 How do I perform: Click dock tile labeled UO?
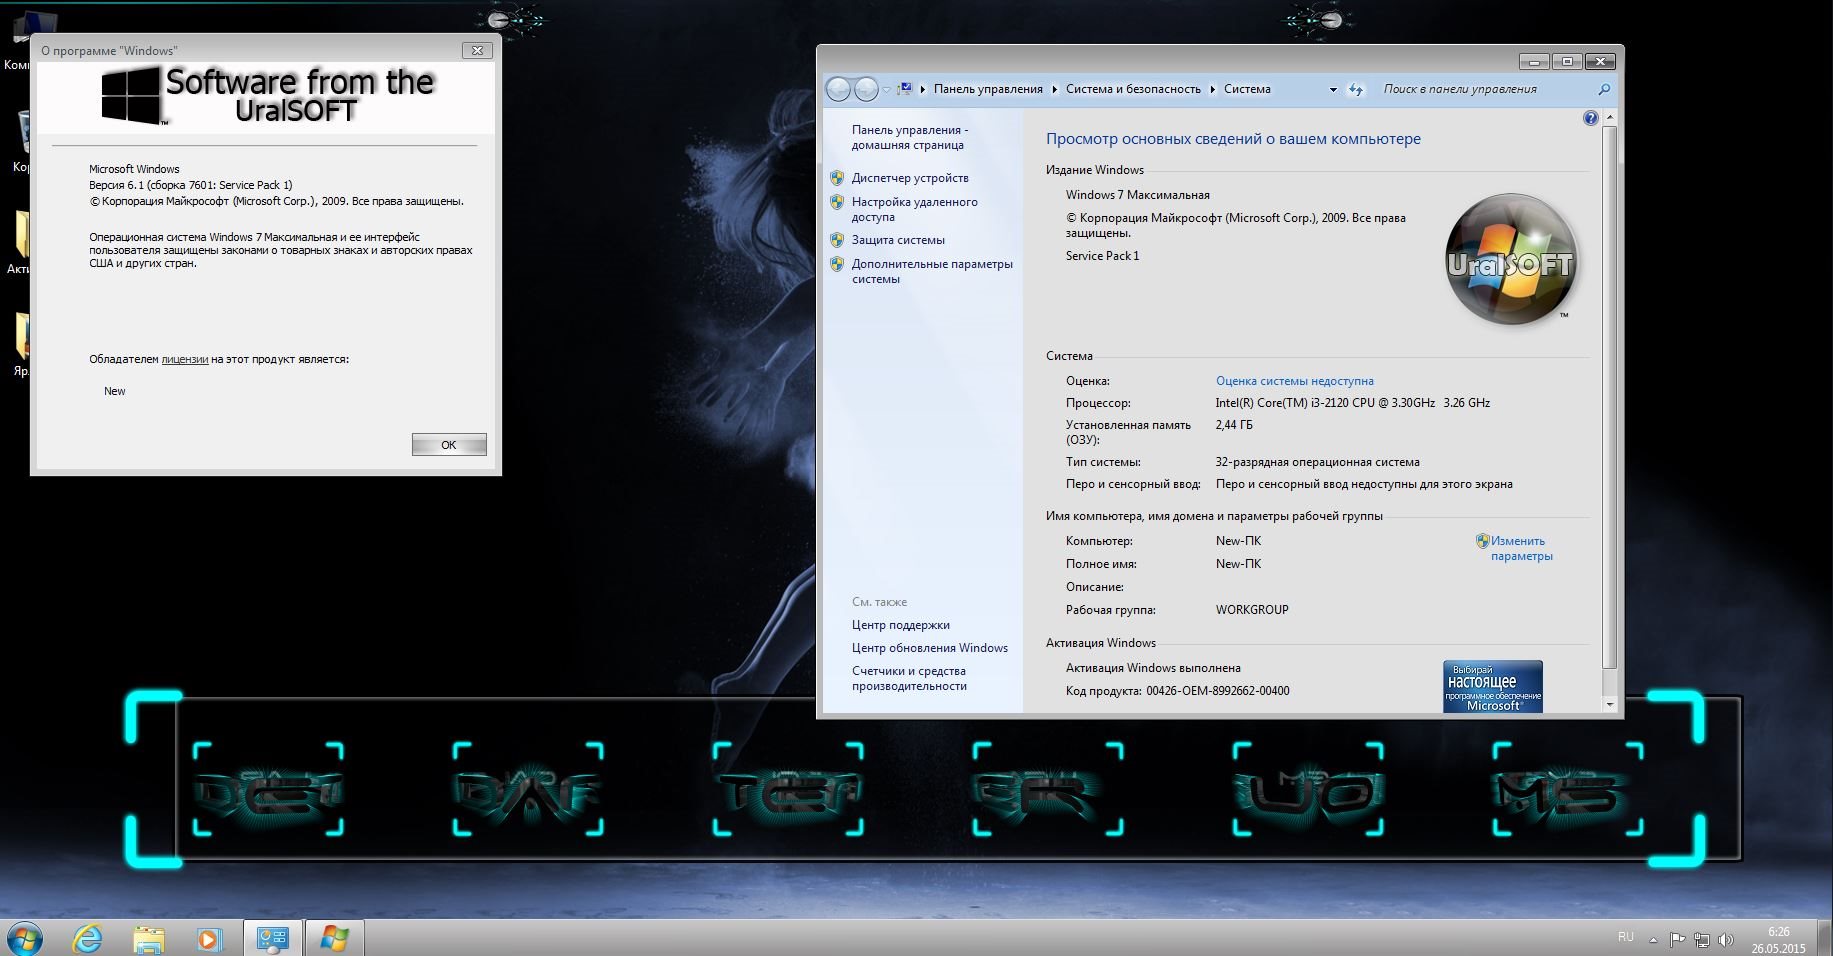1308,789
